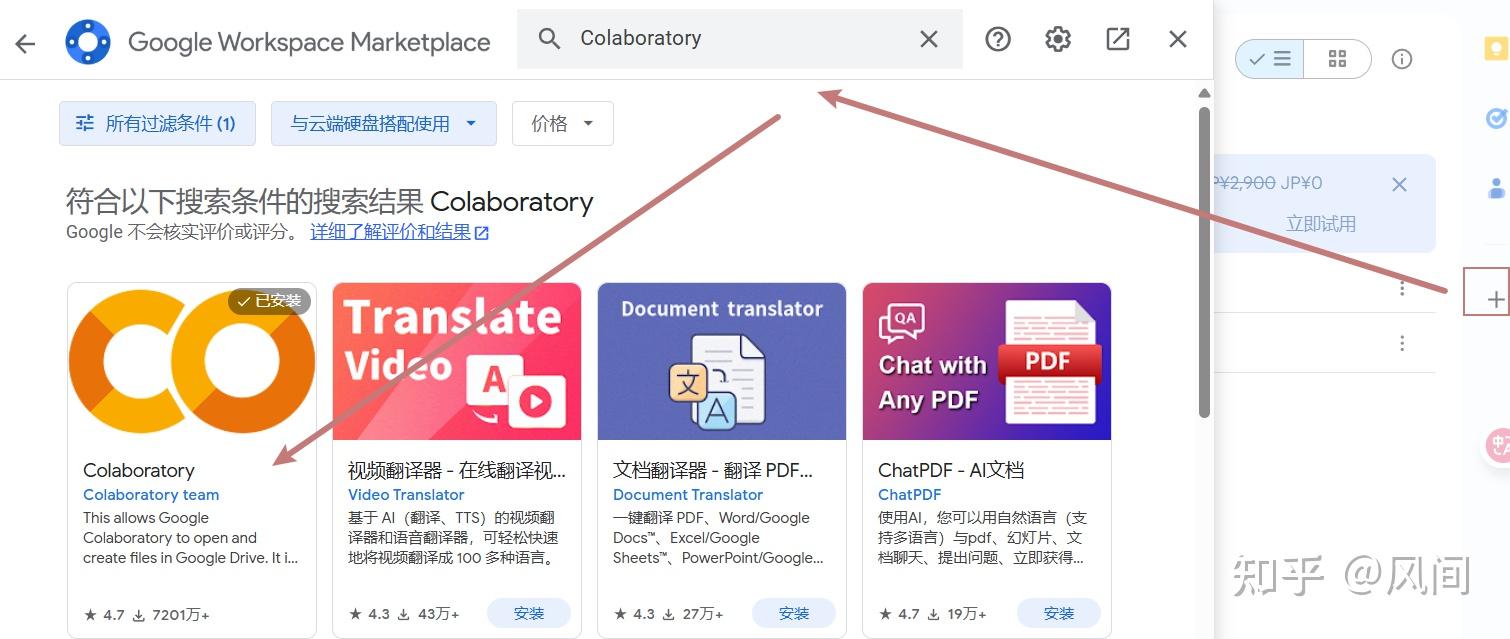Click the open-in-new-window icon
Screen dimensions: 1510x639
(x=1117, y=39)
